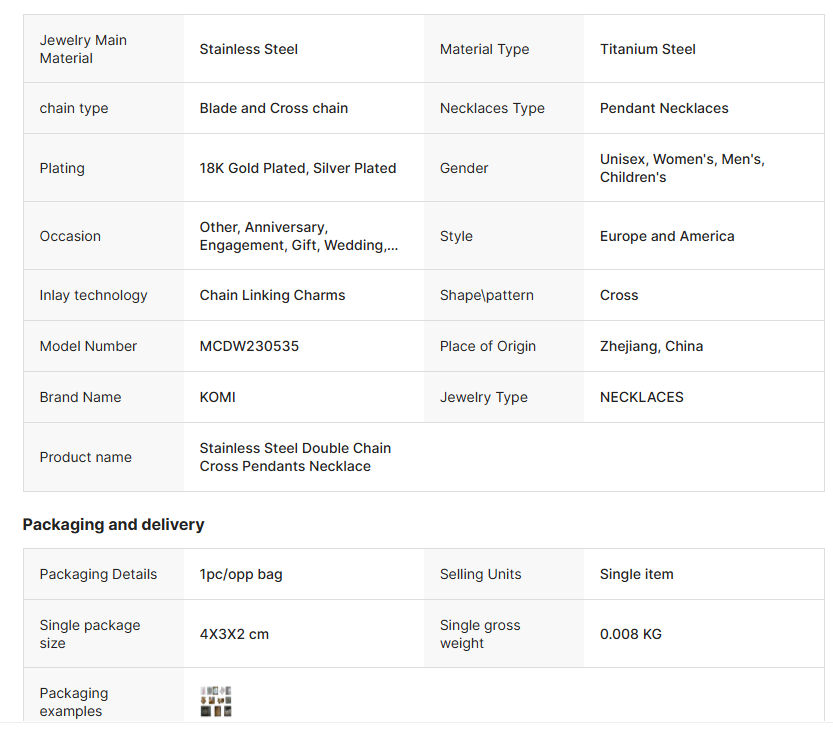833x730 pixels.
Task: Select the 'Europe and America' style value
Action: coord(667,237)
